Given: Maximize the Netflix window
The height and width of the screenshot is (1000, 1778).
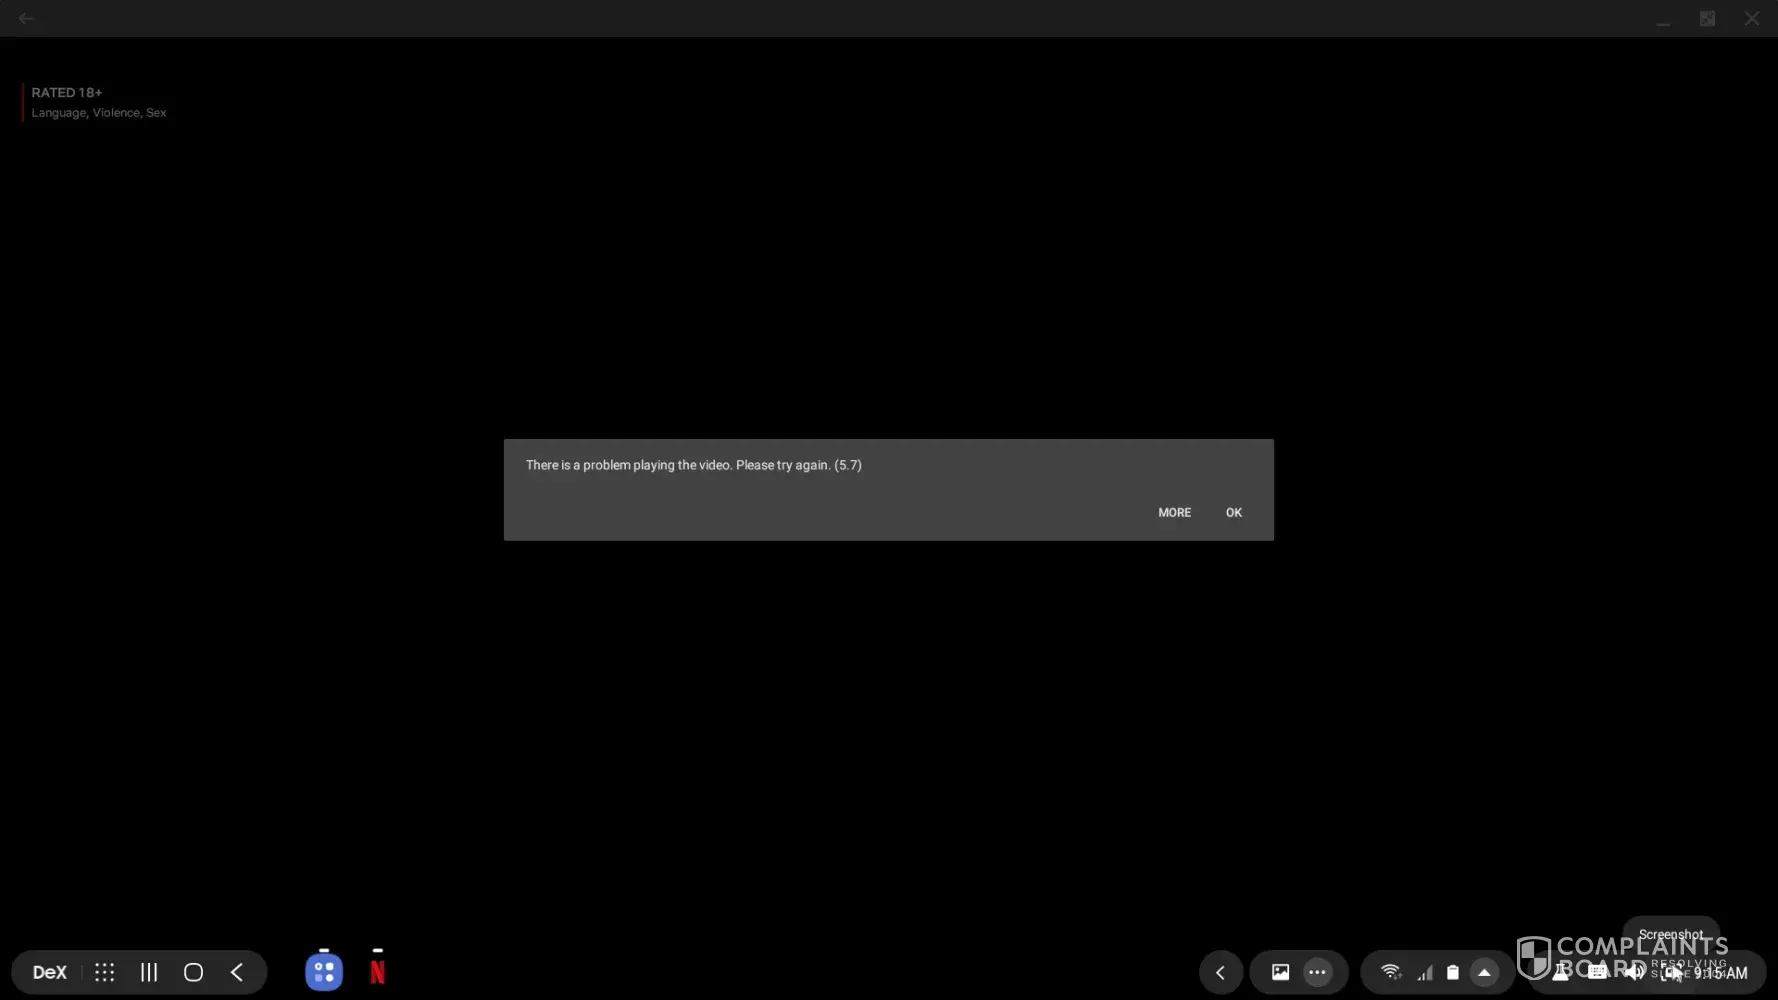Looking at the screenshot, I should click(x=1708, y=18).
